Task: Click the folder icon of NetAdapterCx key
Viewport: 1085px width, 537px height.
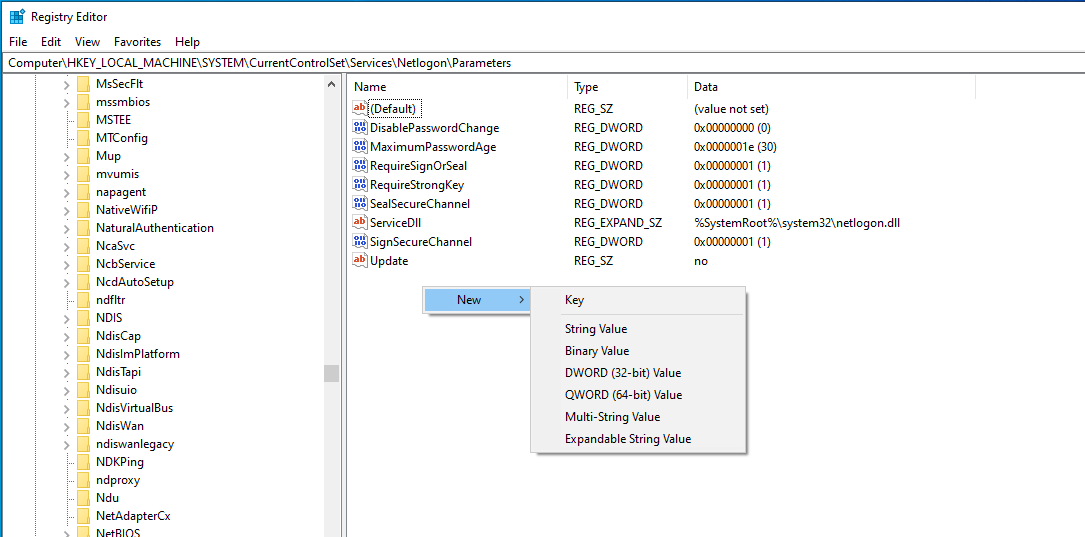Action: 84,516
